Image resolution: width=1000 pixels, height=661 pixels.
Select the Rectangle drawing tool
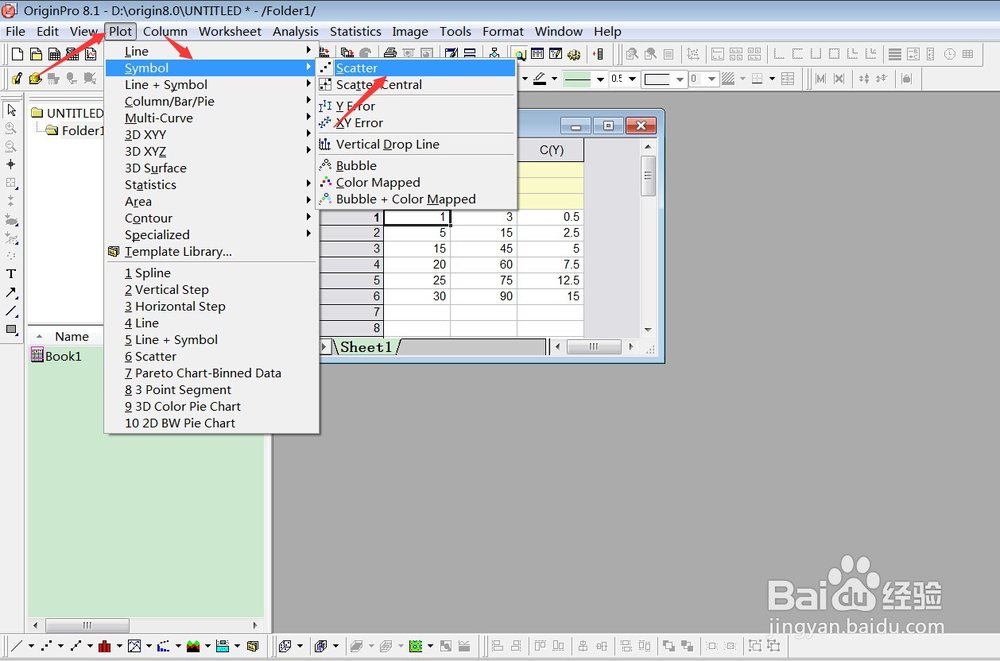tap(11, 329)
